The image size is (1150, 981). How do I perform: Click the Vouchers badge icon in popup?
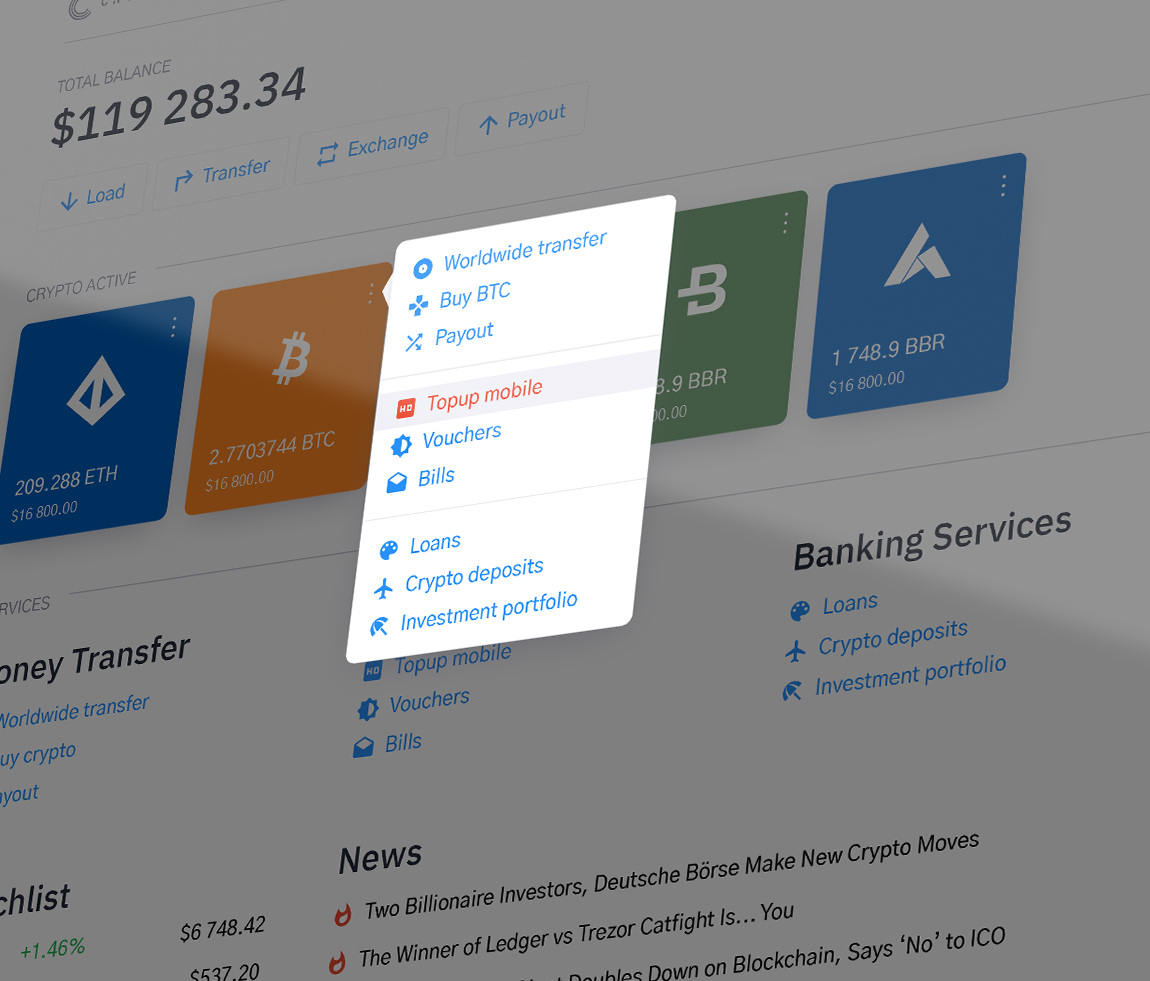point(401,445)
